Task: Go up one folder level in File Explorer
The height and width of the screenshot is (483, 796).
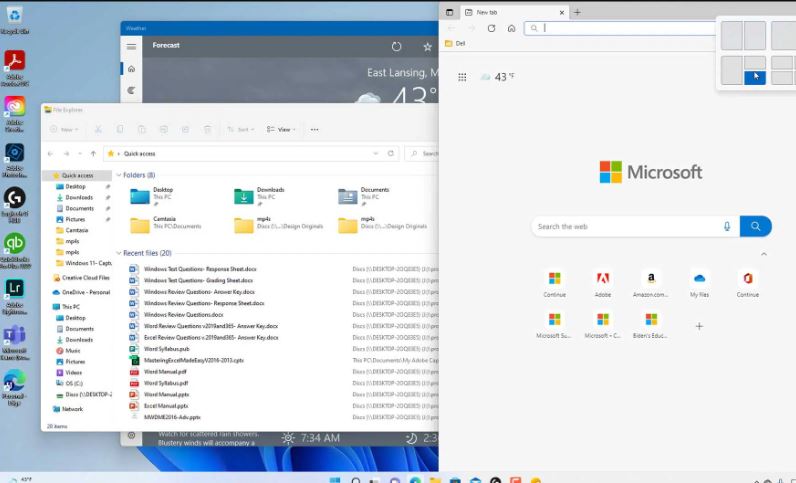Action: pyautogui.click(x=93, y=153)
